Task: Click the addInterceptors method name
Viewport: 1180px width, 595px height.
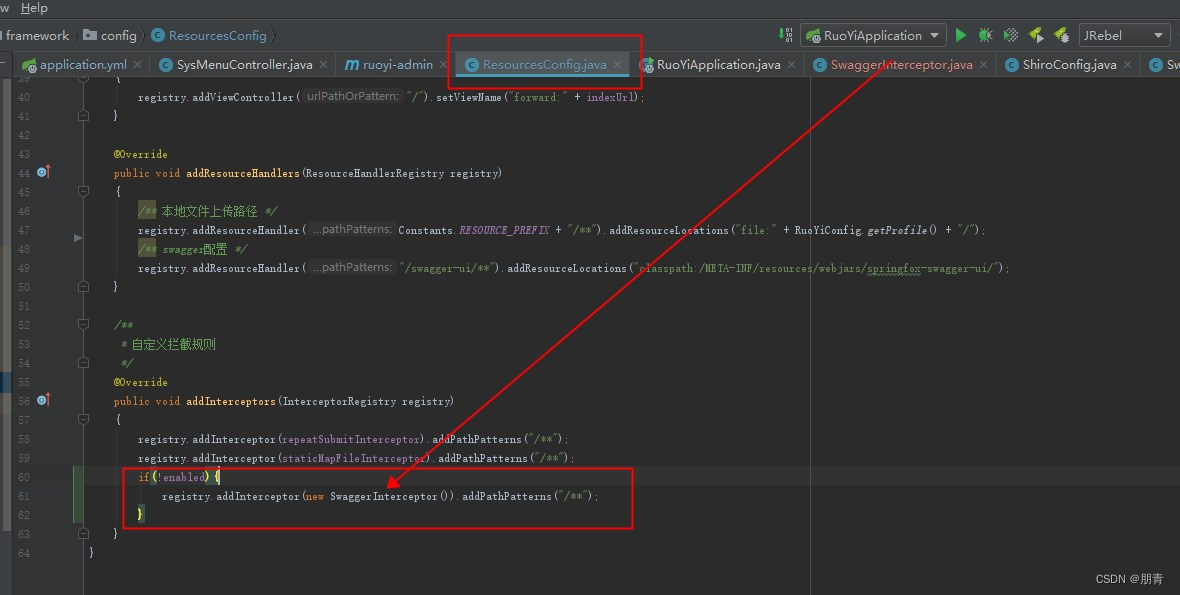Action: coord(231,401)
